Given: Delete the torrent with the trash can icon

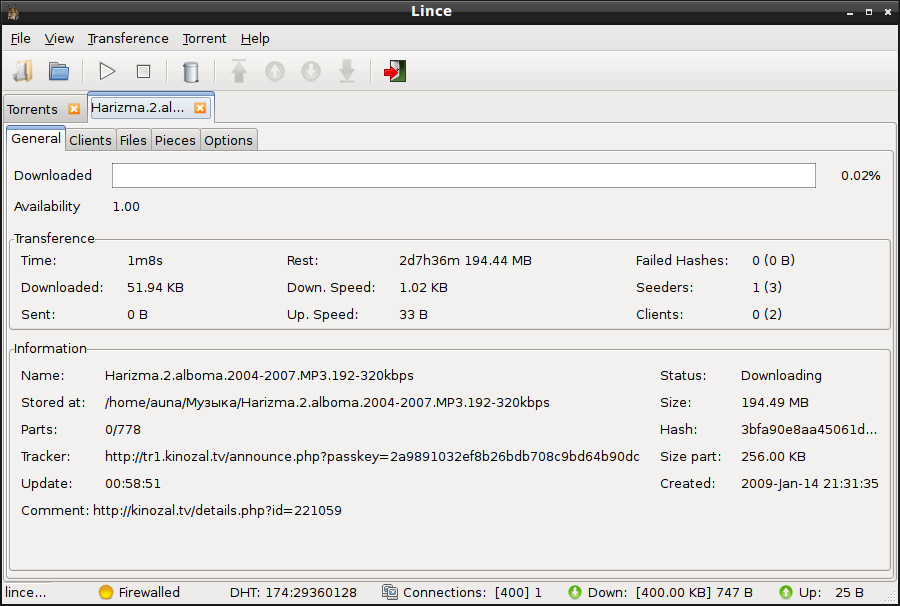Looking at the screenshot, I should 191,72.
